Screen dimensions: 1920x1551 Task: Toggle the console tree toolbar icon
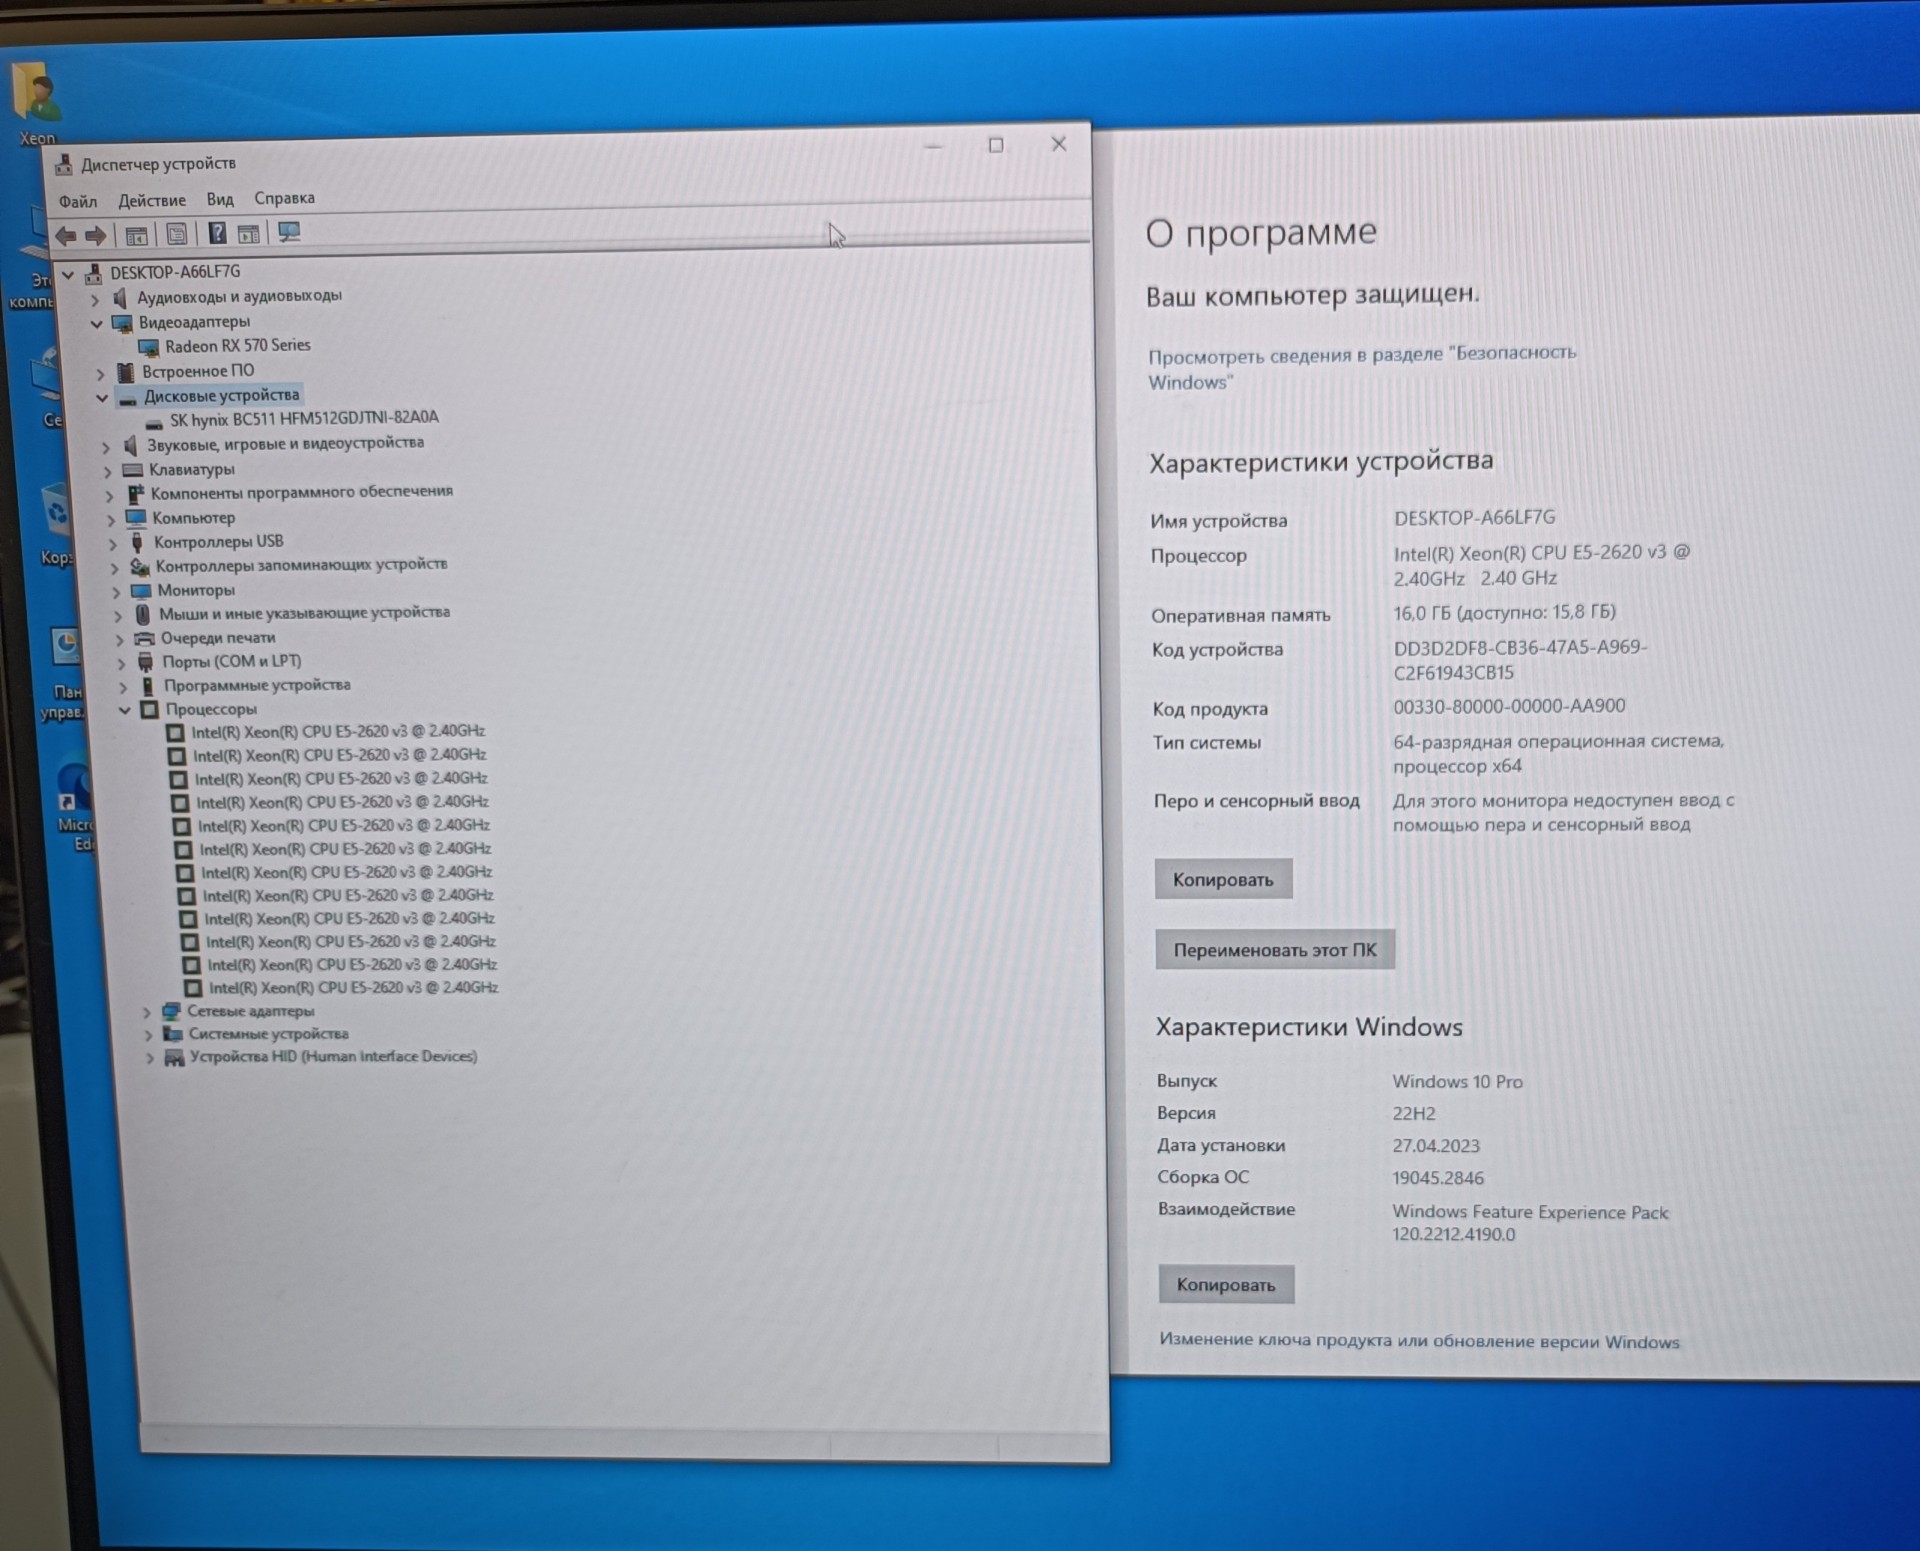coord(137,236)
